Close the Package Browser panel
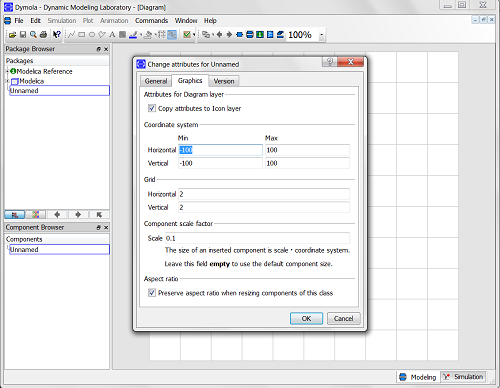This screenshot has width=500, height=388. point(106,49)
